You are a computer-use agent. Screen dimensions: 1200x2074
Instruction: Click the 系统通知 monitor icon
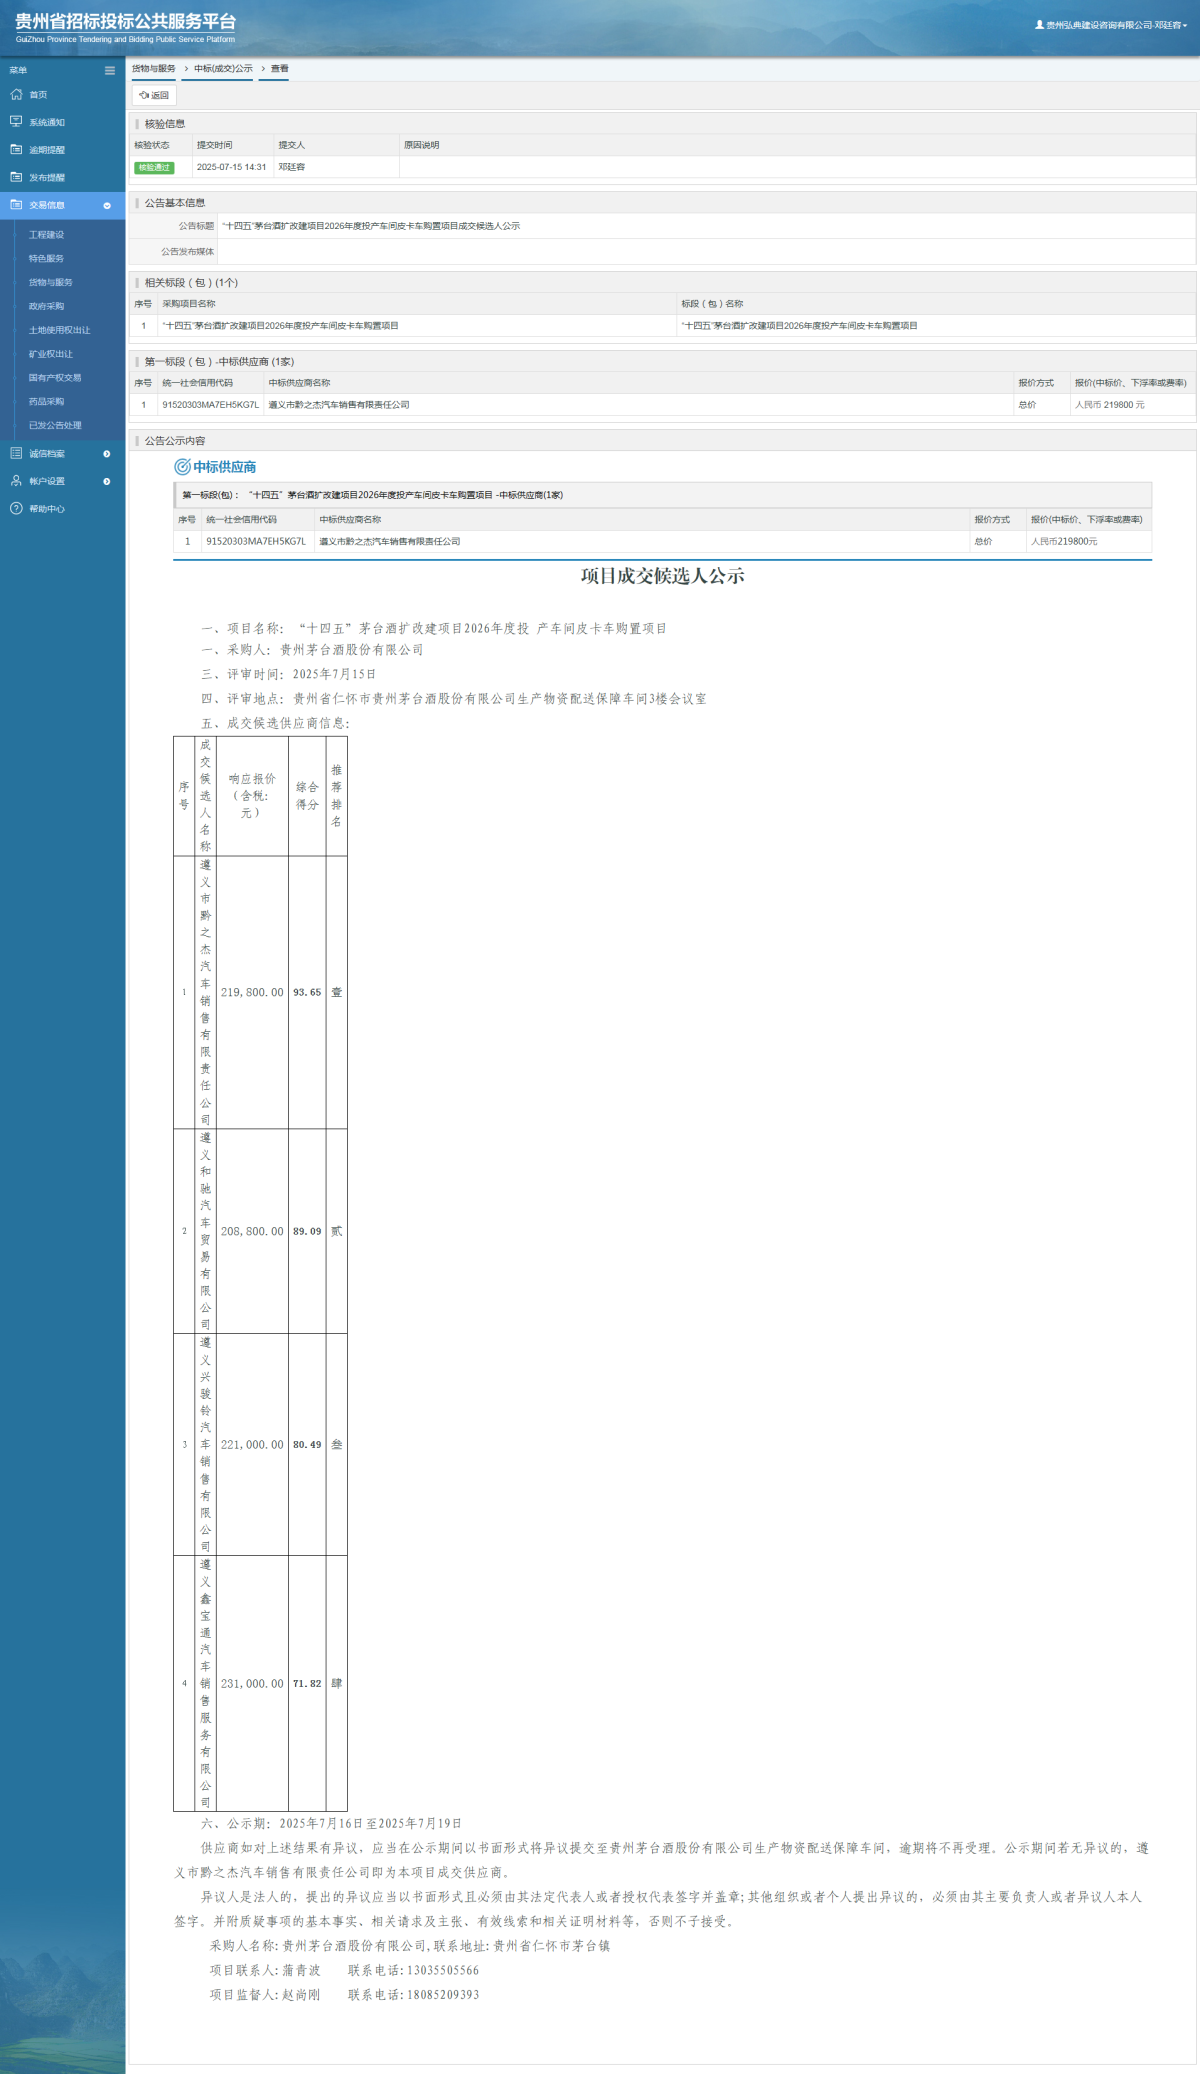pyautogui.click(x=16, y=122)
